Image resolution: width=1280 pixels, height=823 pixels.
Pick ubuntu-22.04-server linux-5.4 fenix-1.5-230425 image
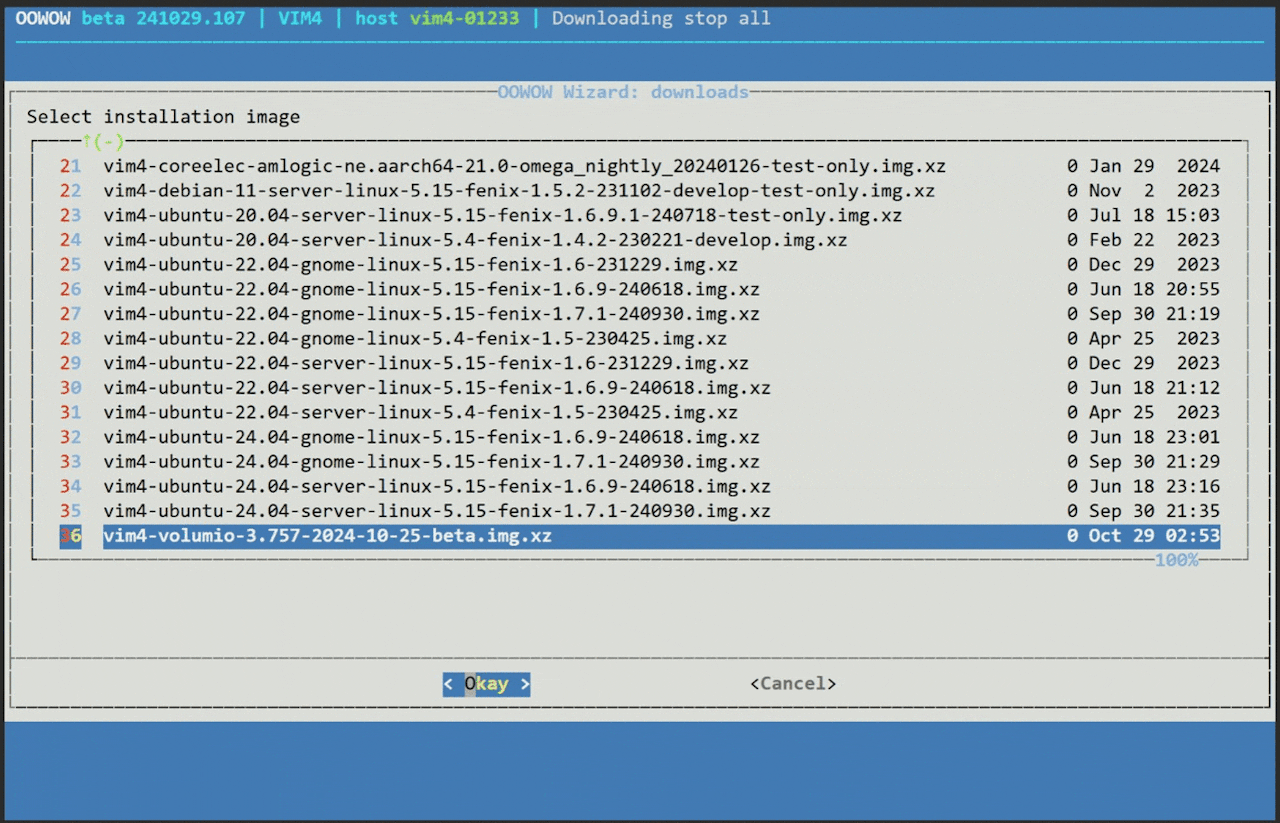[640, 412]
